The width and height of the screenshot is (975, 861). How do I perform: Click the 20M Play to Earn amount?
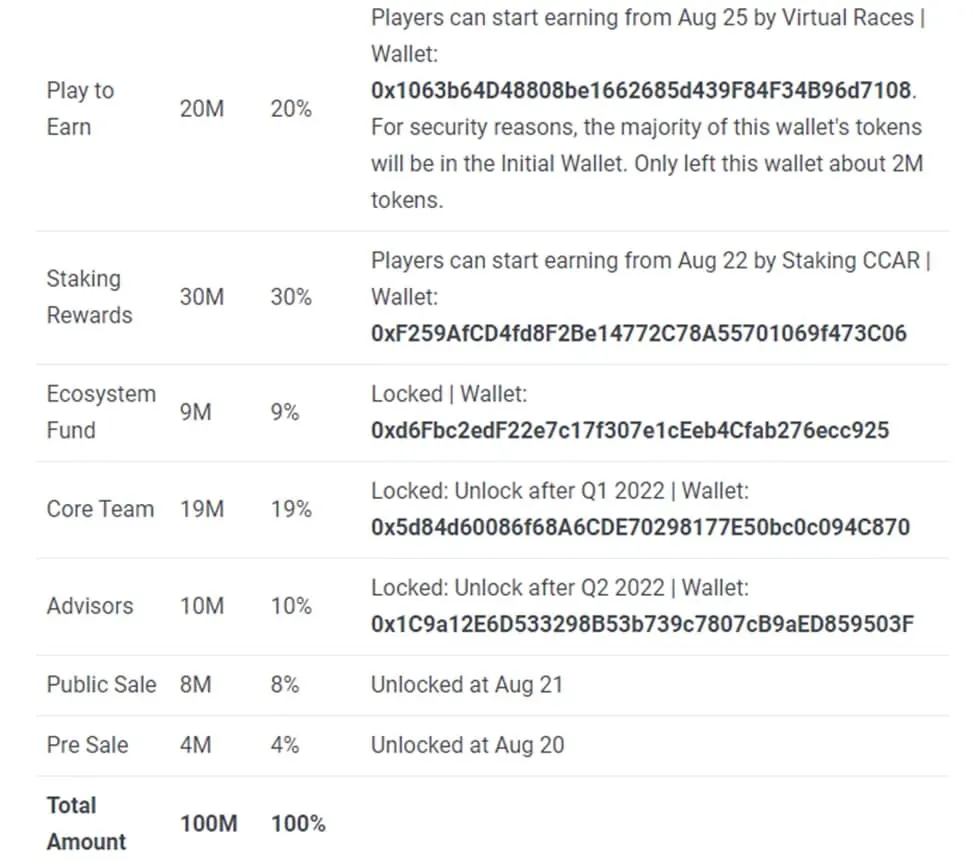point(202,109)
